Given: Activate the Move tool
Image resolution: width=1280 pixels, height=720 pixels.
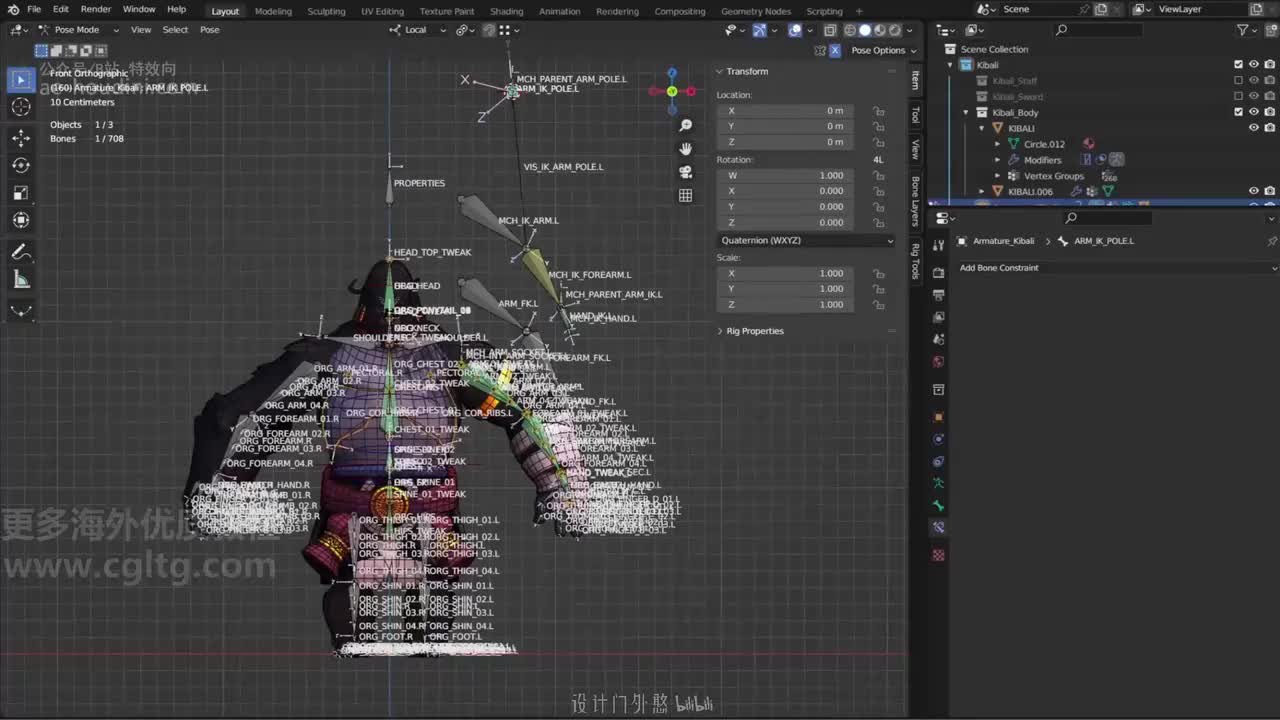Looking at the screenshot, I should [x=21, y=137].
